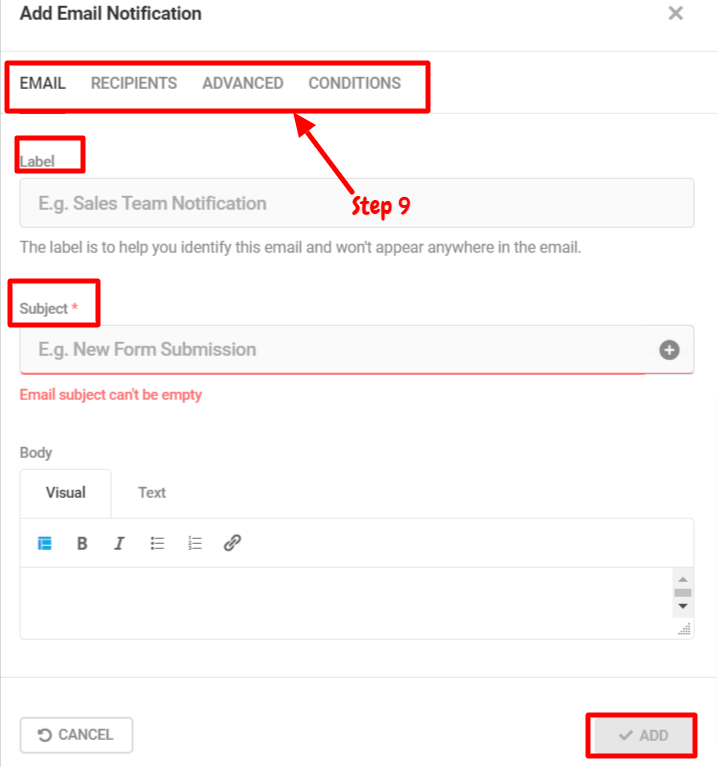Insert a numbered list
This screenshot has height=767, width=717.
click(x=195, y=543)
